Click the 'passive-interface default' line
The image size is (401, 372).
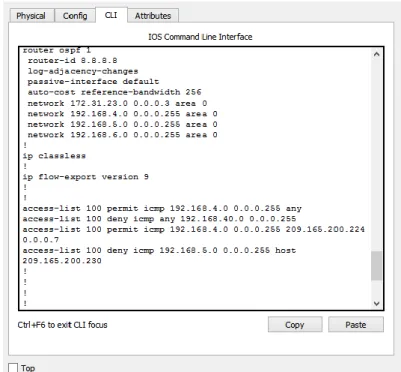[x=93, y=82]
